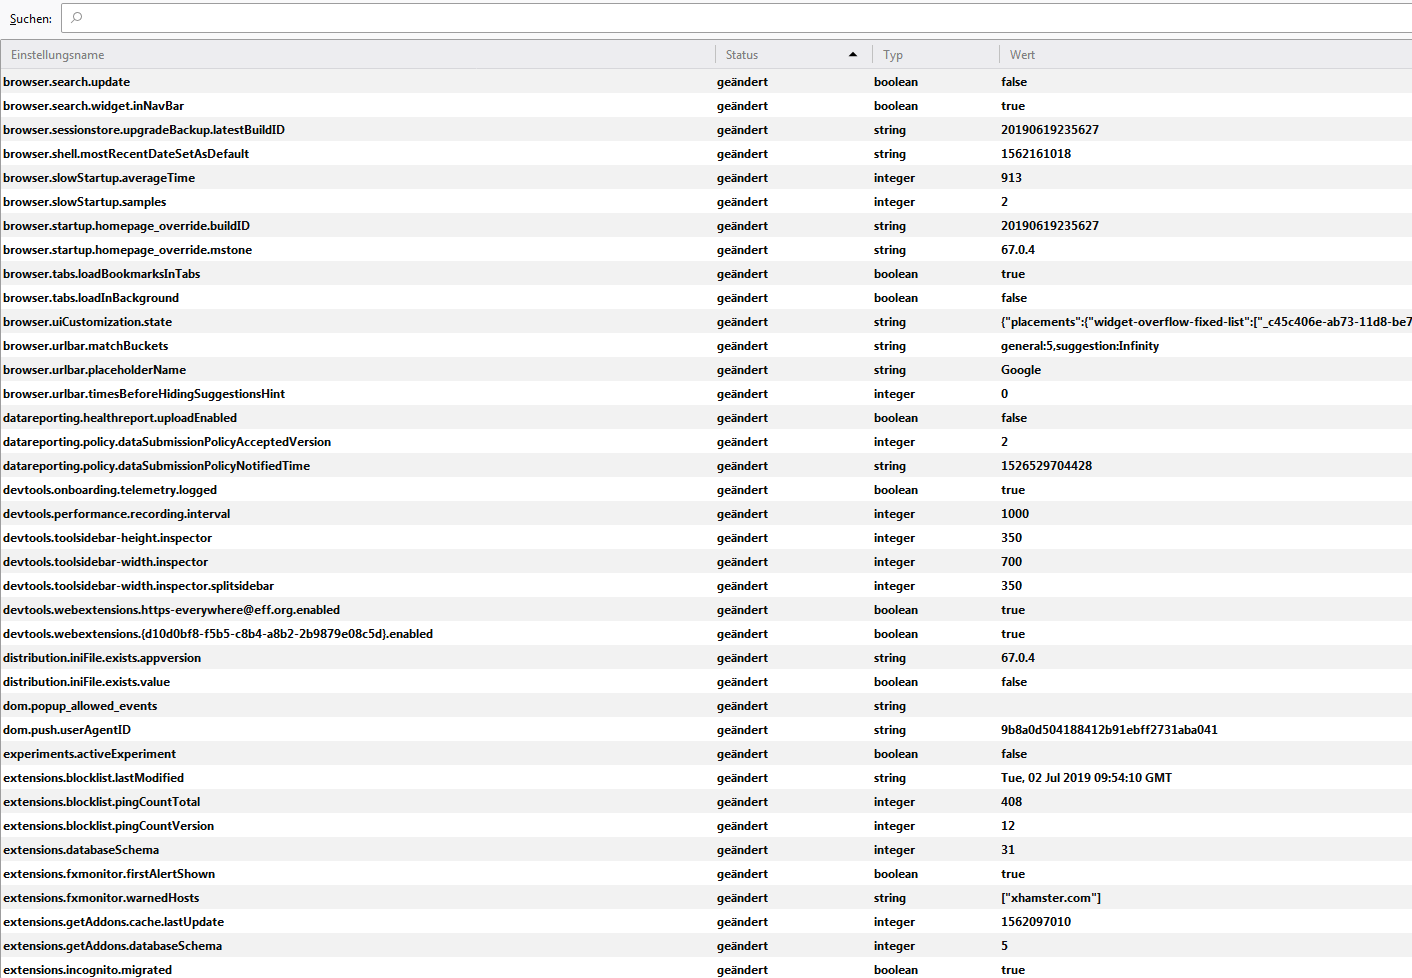Click the value 'Google' in the Wert column
1412x978 pixels.
1021,370
